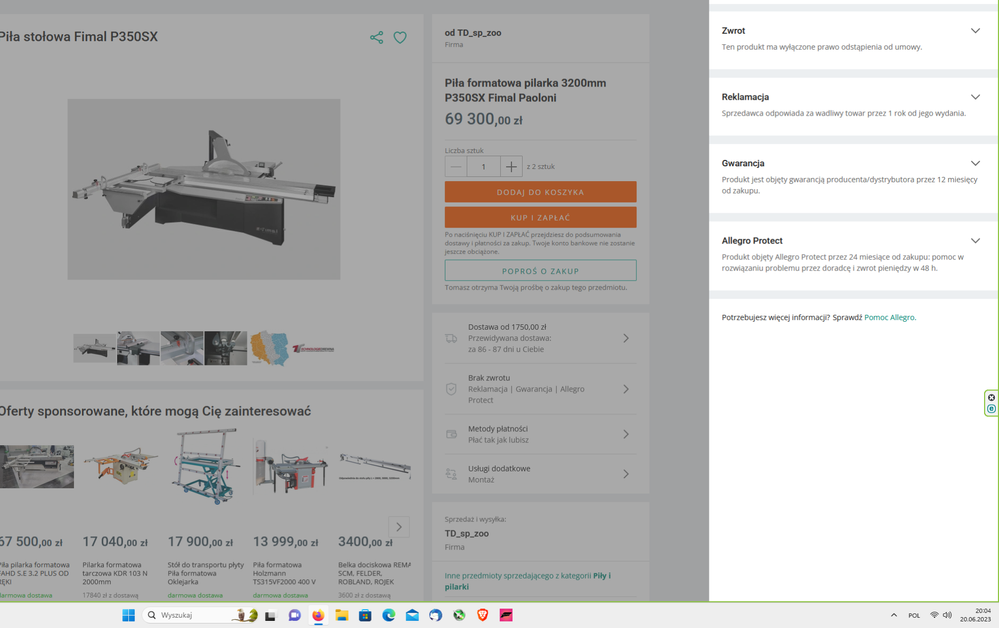The image size is (999, 628).
Task: Click the main saw product image
Action: click(x=204, y=189)
